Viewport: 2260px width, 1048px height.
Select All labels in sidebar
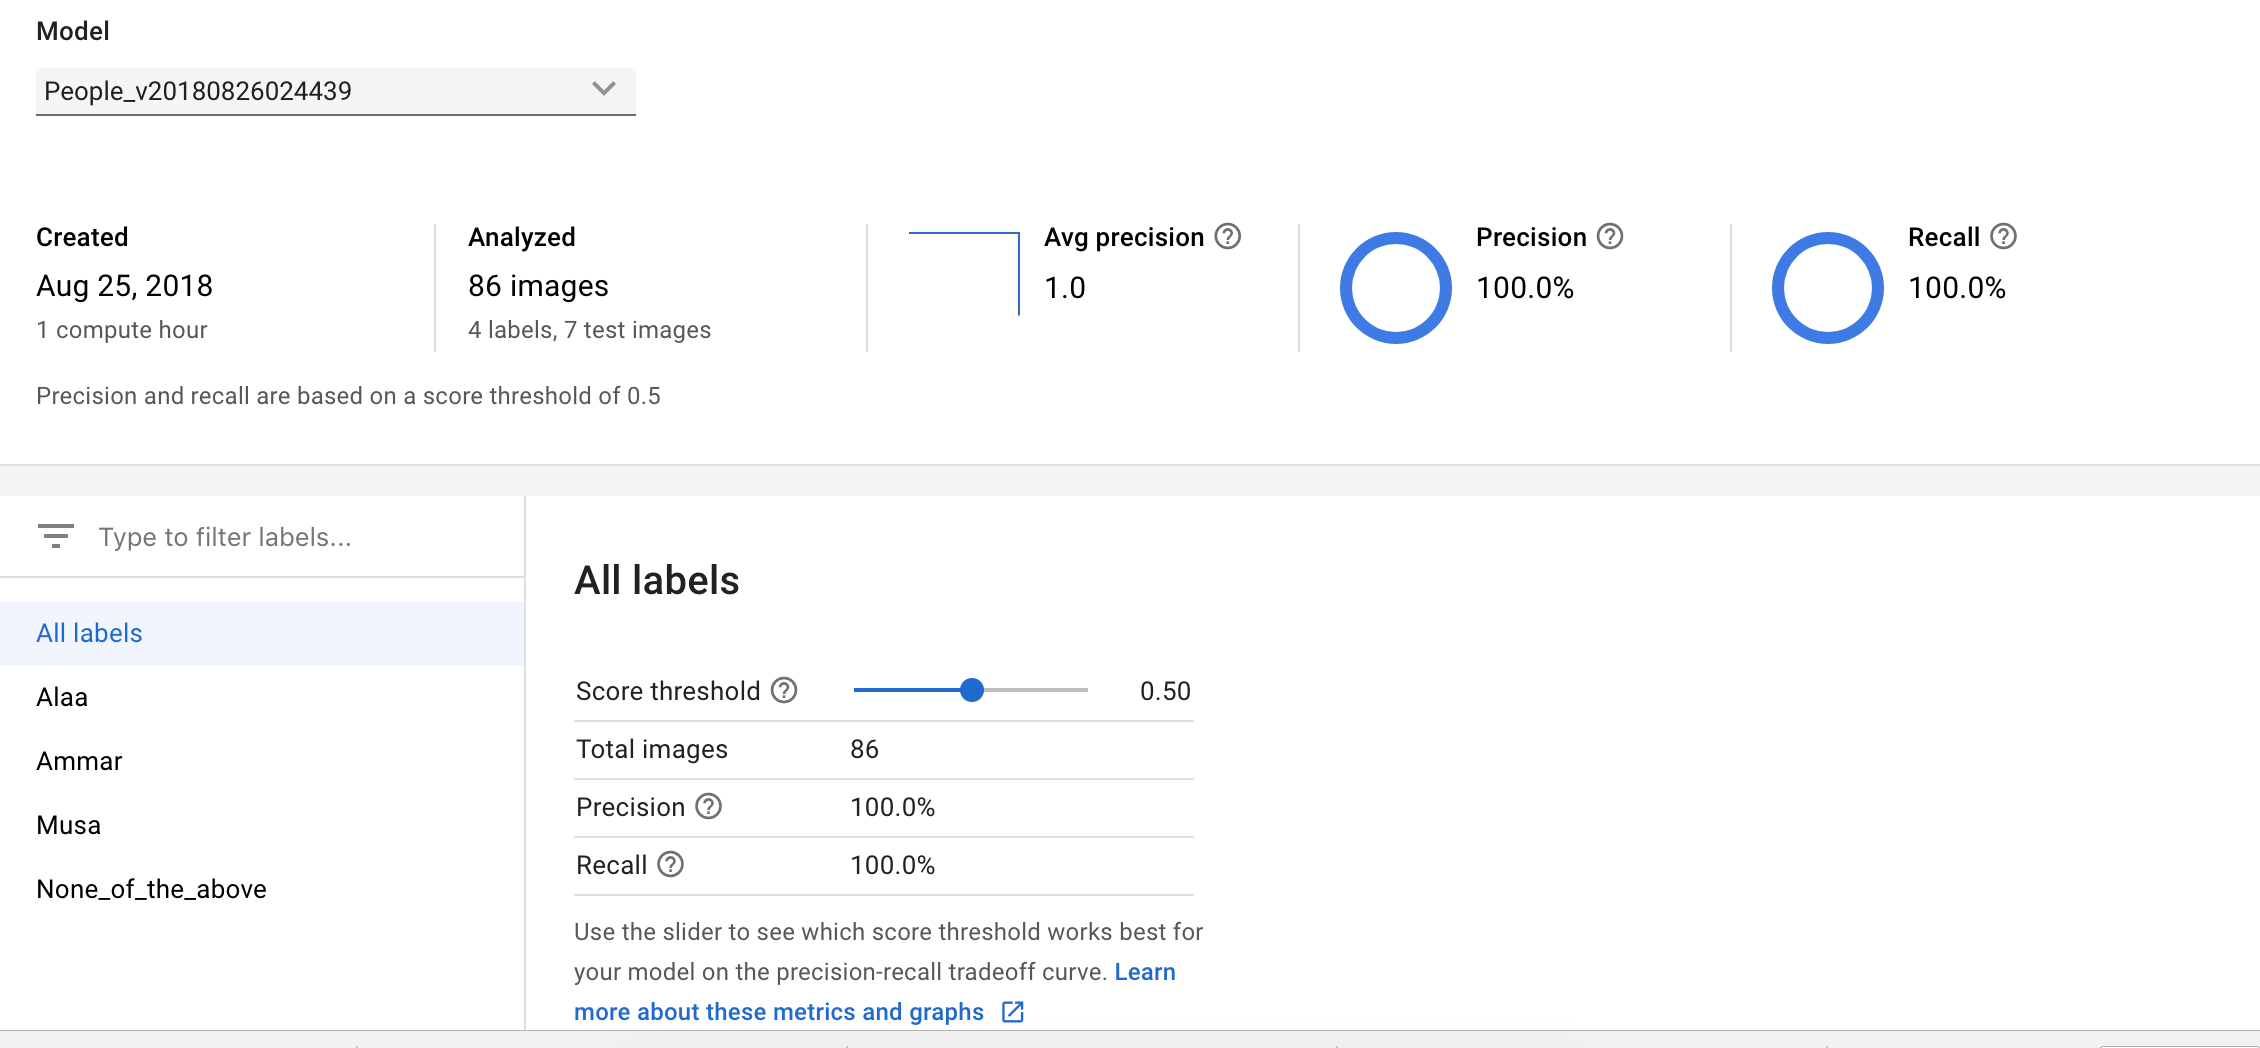click(x=90, y=633)
